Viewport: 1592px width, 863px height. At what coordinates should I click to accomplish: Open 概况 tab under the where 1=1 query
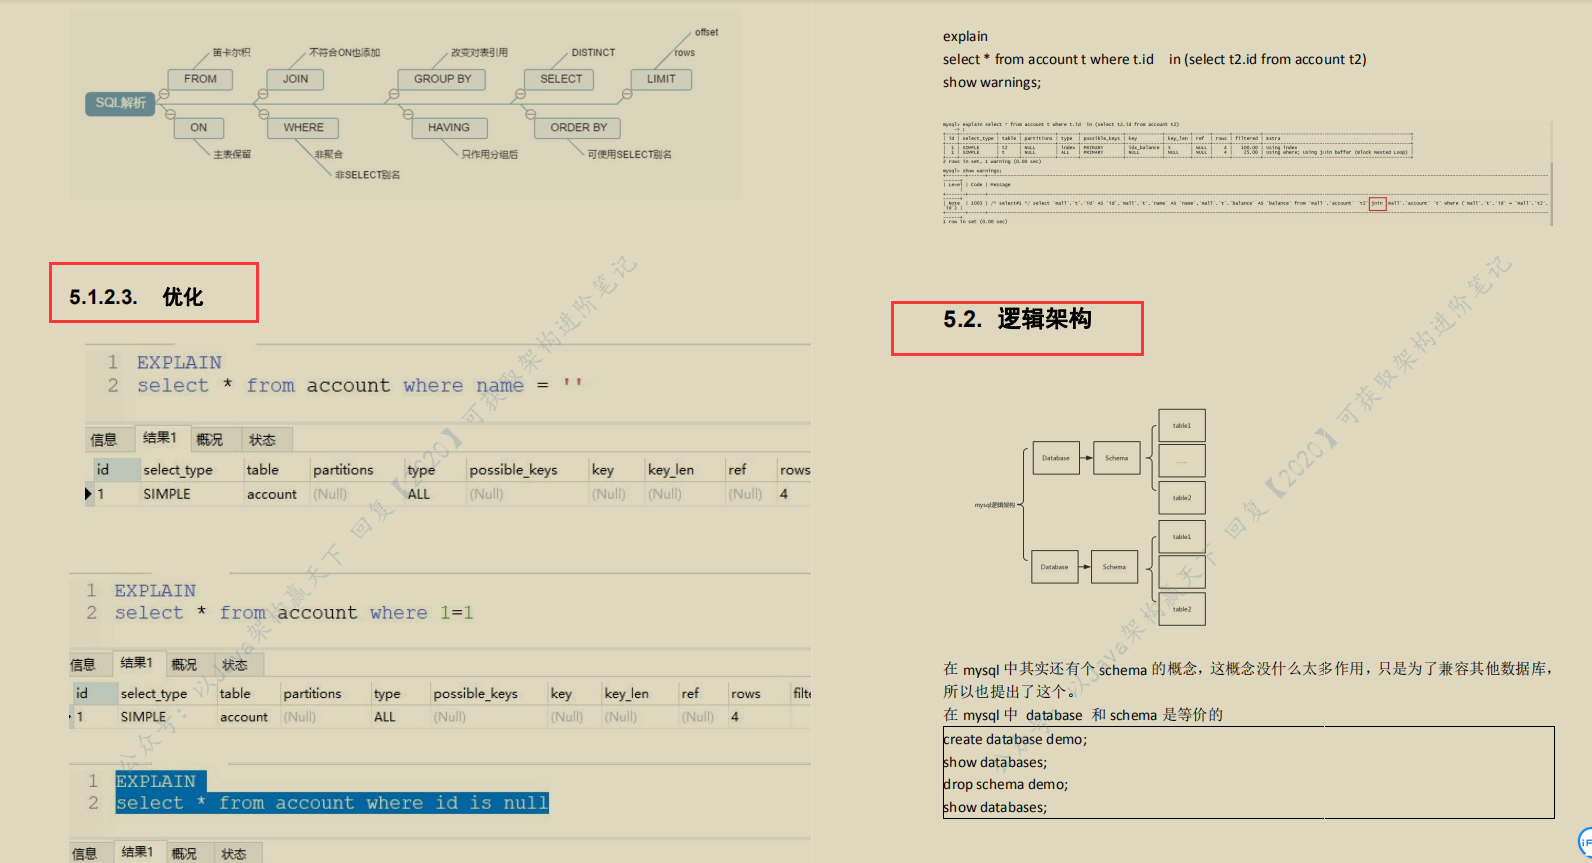pyautogui.click(x=184, y=665)
